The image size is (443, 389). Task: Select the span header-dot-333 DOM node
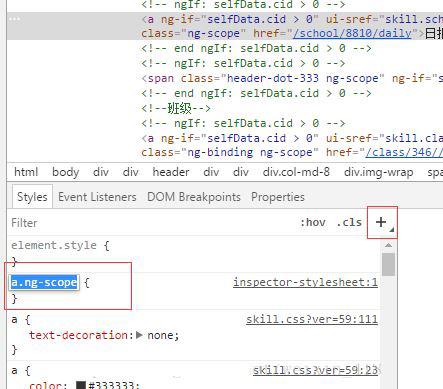click(x=292, y=78)
